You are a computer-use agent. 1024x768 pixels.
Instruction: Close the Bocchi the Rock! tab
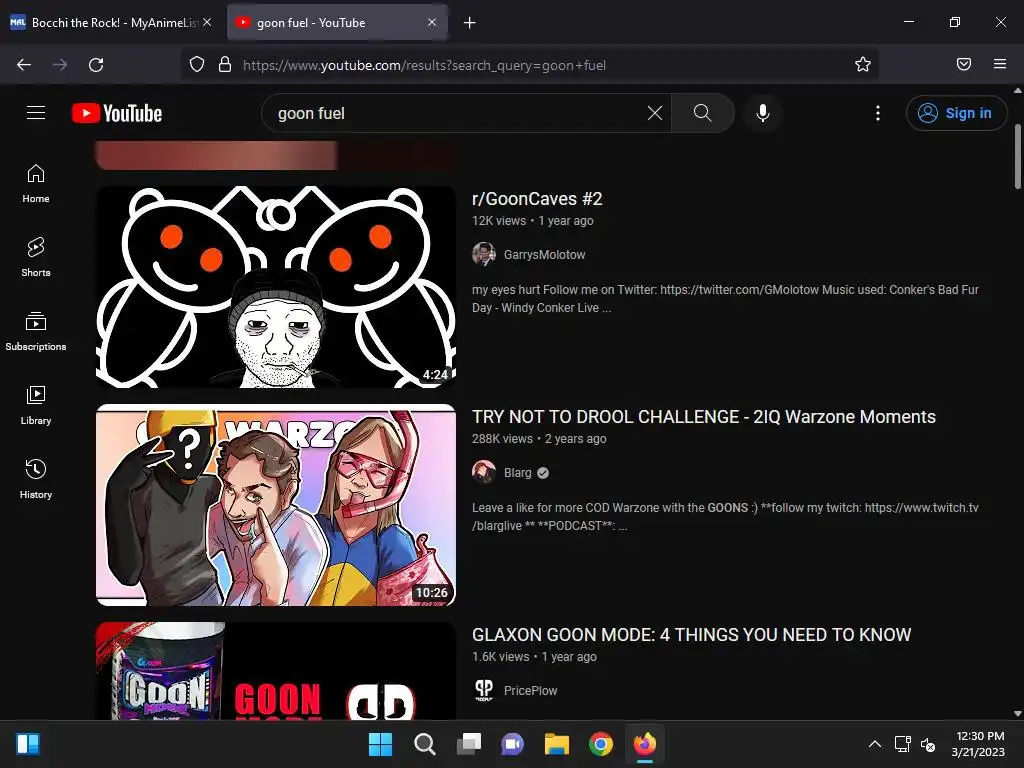point(207,22)
